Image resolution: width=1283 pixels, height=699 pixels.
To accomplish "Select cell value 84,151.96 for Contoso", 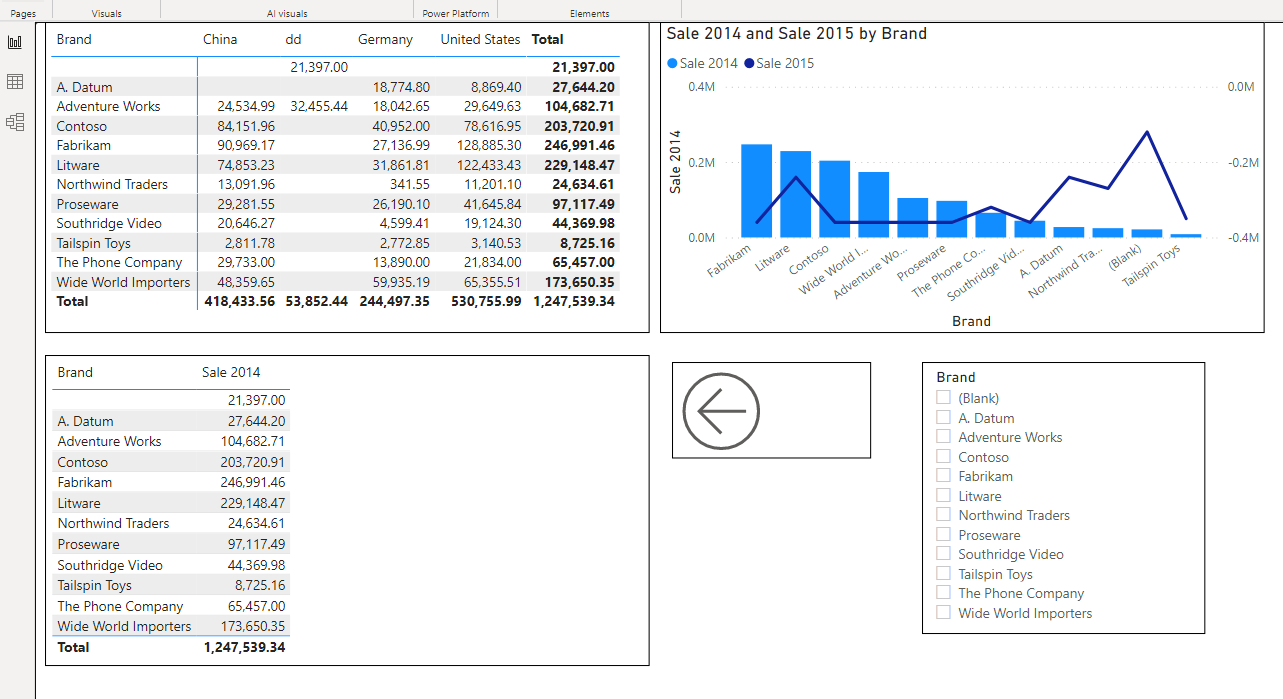I will coord(245,126).
